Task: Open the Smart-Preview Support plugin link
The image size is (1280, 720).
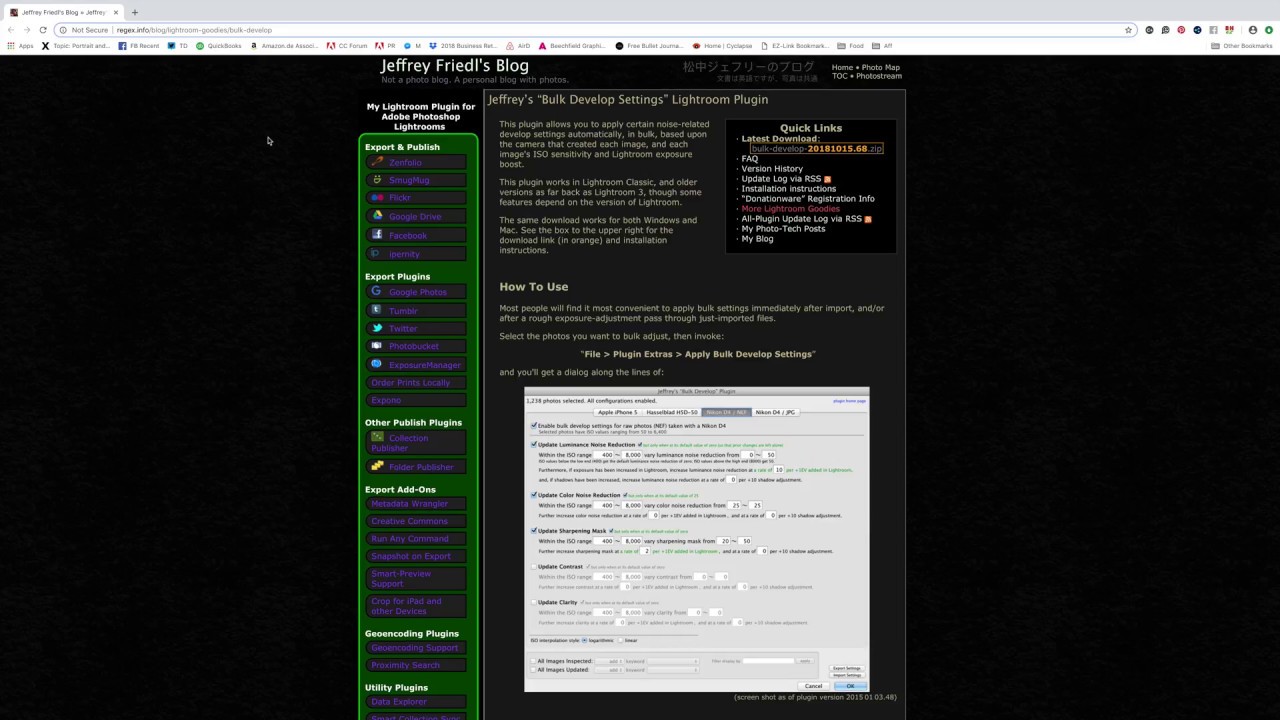Action: (401, 578)
